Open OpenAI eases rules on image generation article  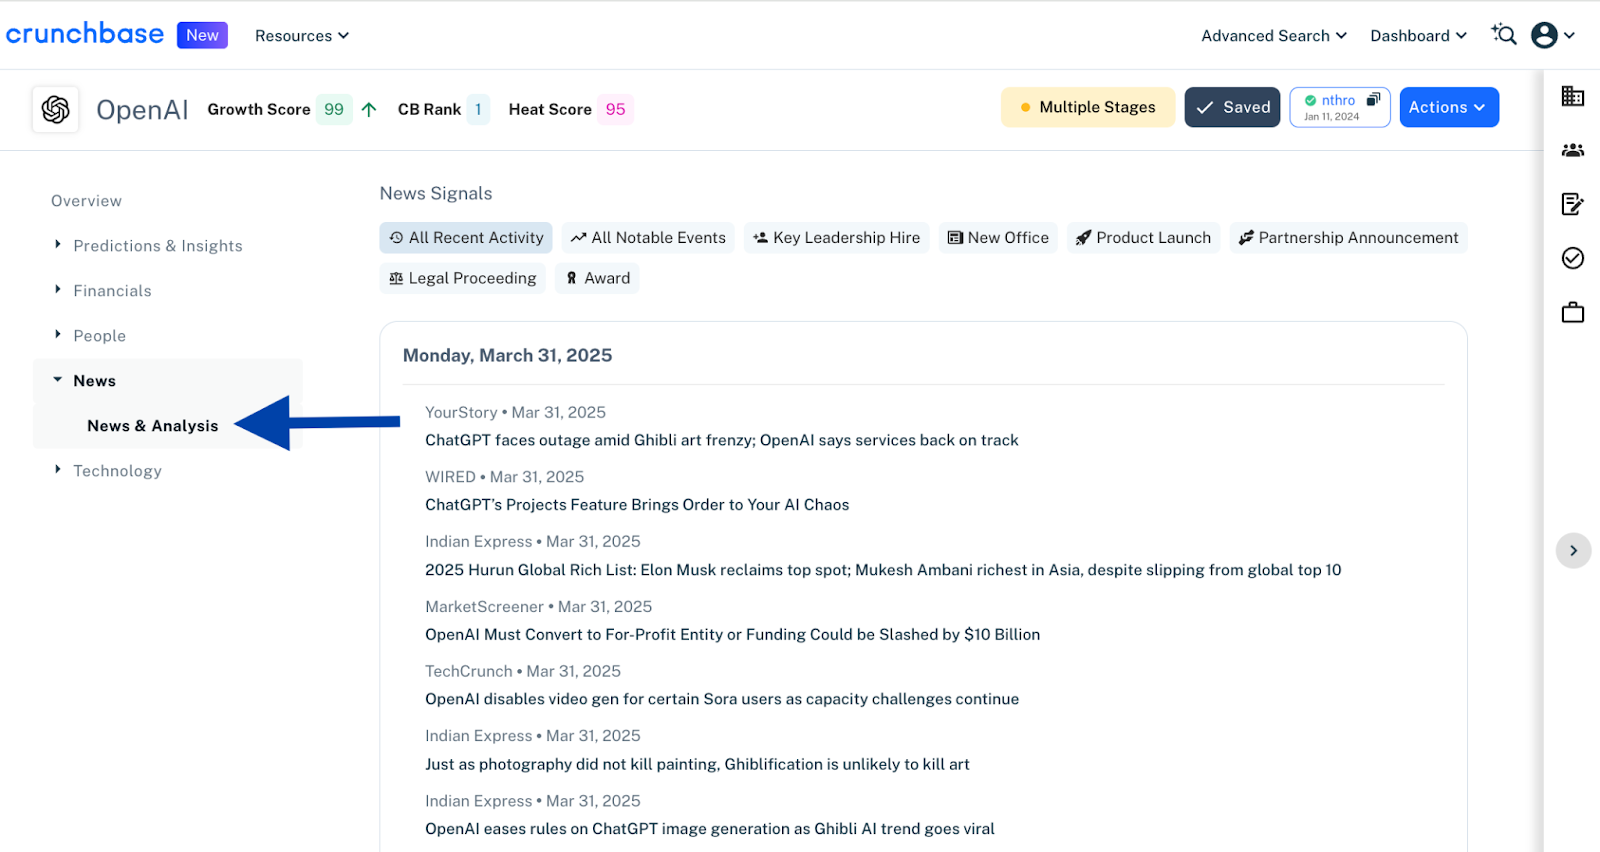pos(709,829)
